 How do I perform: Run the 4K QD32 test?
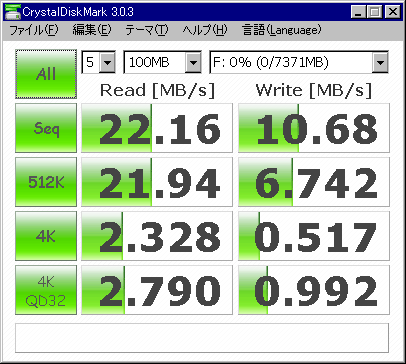point(46,290)
